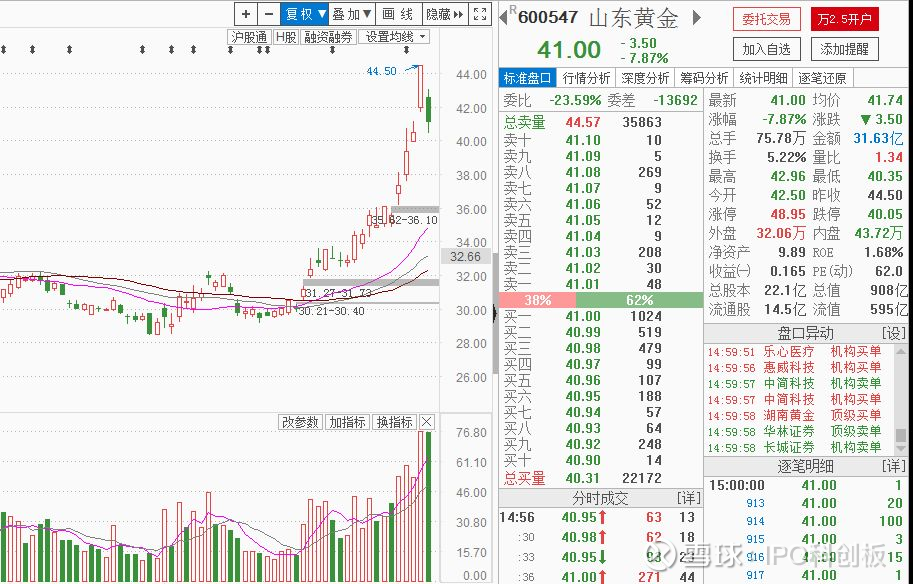This screenshot has width=913, height=584.
Task: Switch to 筹码分析 tab
Action: (x=704, y=78)
